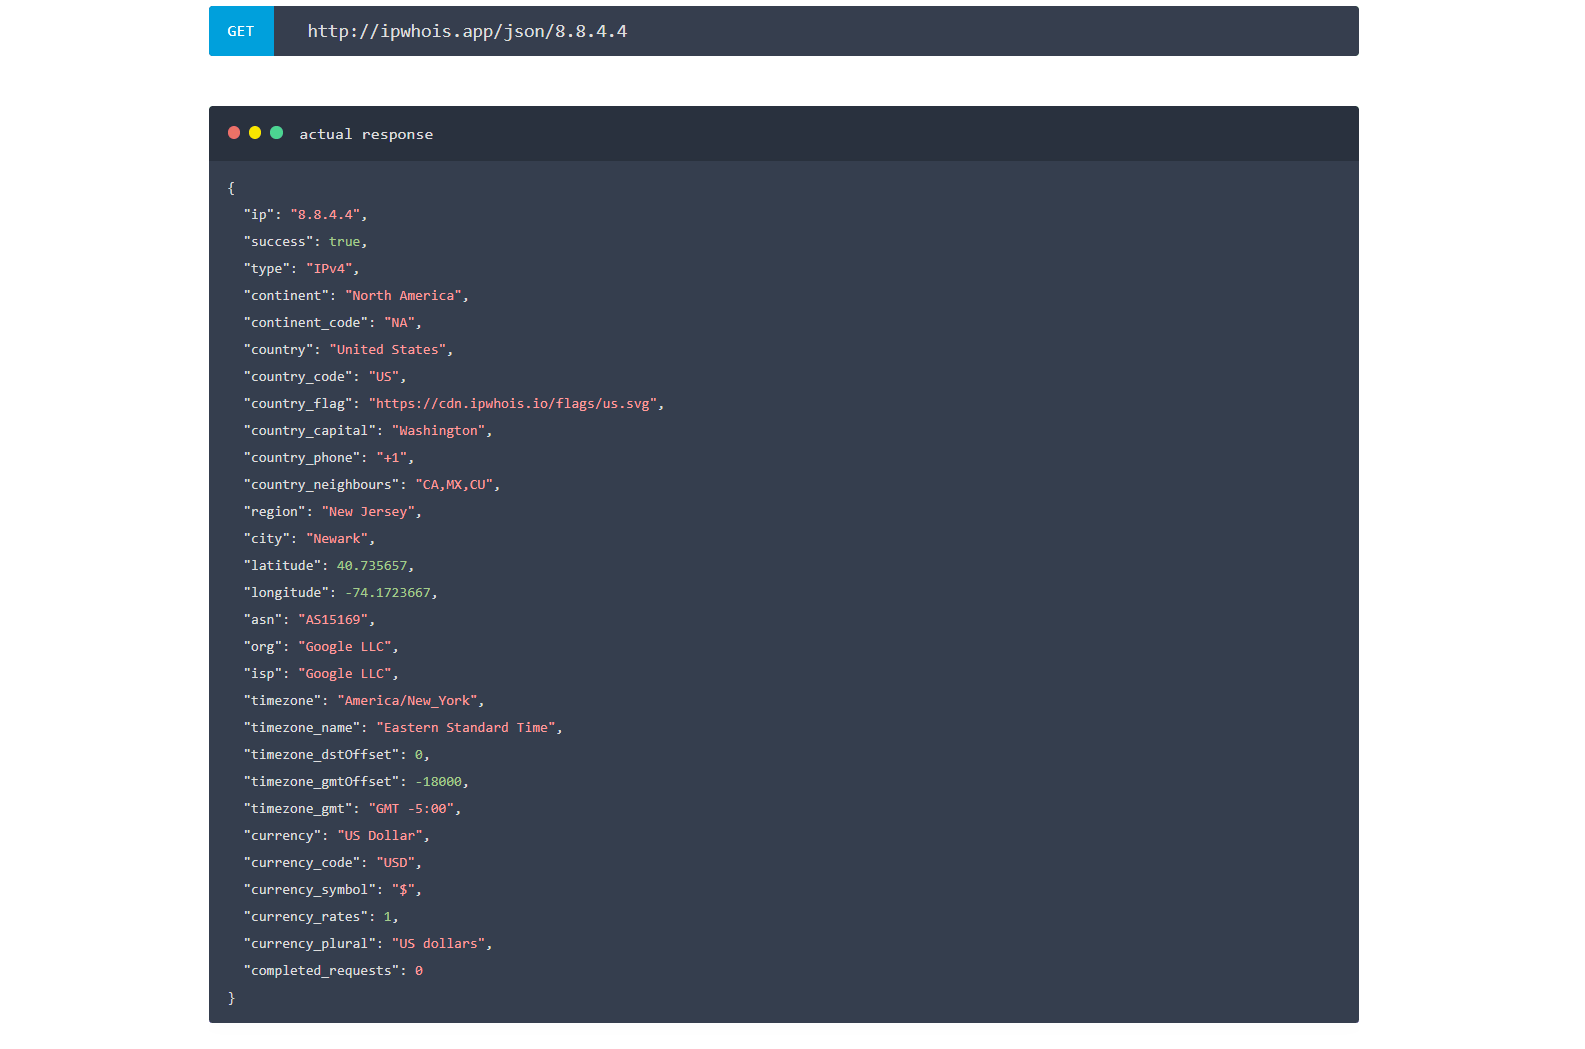Click the latitude value 40.735657
The height and width of the screenshot is (1049, 1585).
372,566
